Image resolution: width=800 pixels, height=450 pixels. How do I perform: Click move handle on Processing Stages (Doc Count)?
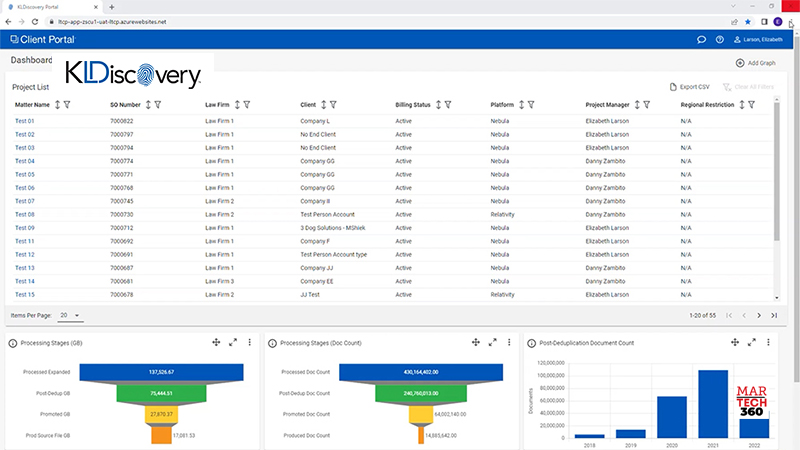(x=476, y=342)
